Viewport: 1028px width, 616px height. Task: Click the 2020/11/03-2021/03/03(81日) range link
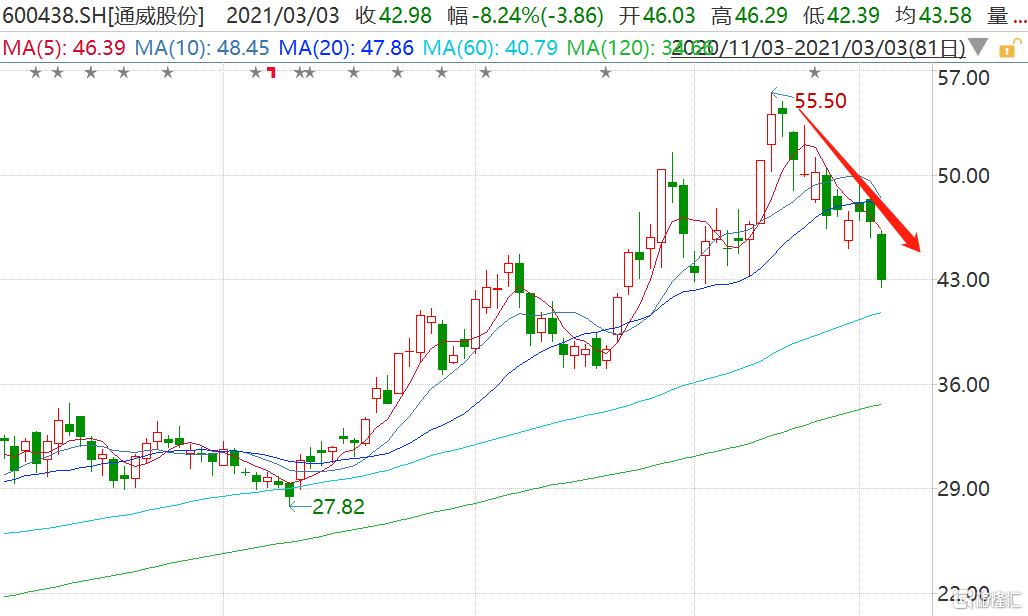(x=820, y=48)
